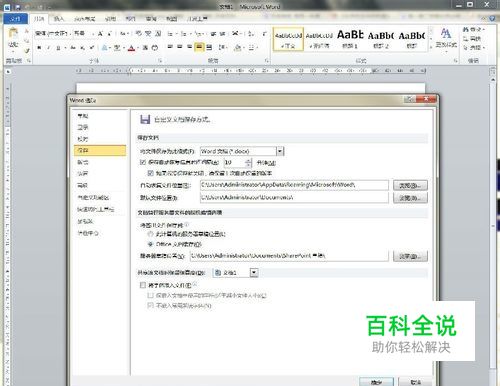Viewport: 500px width, 386px height.
Task: Select Advanced (高级) category in Word Options
Action: [x=83, y=185]
